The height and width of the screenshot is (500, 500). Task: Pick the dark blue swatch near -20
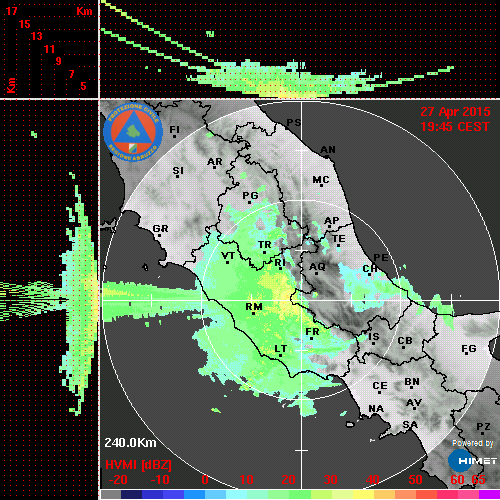[x=131, y=494]
